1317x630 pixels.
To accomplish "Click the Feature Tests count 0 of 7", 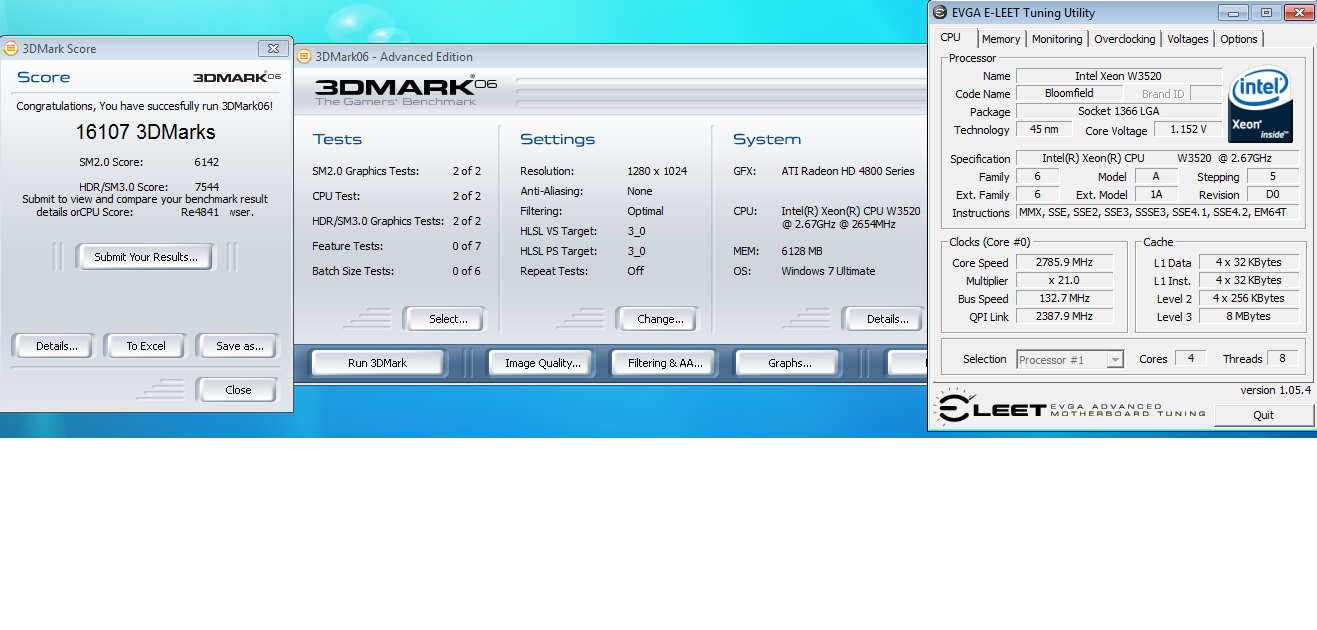I will pyautogui.click(x=466, y=246).
